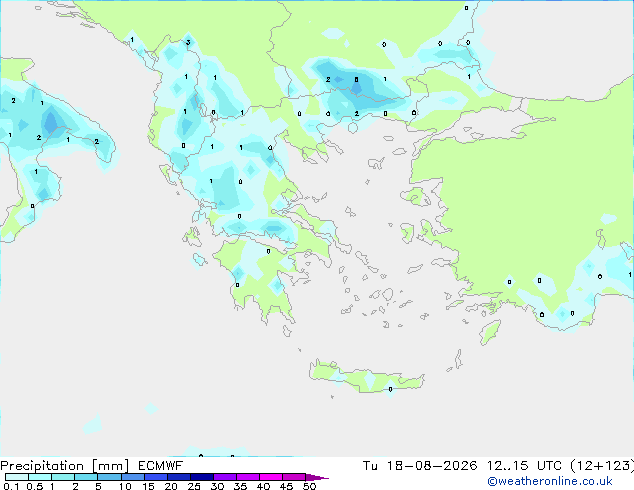The height and width of the screenshot is (490, 634).
Task: Click the island of Crete on map
Action: [x=366, y=377]
